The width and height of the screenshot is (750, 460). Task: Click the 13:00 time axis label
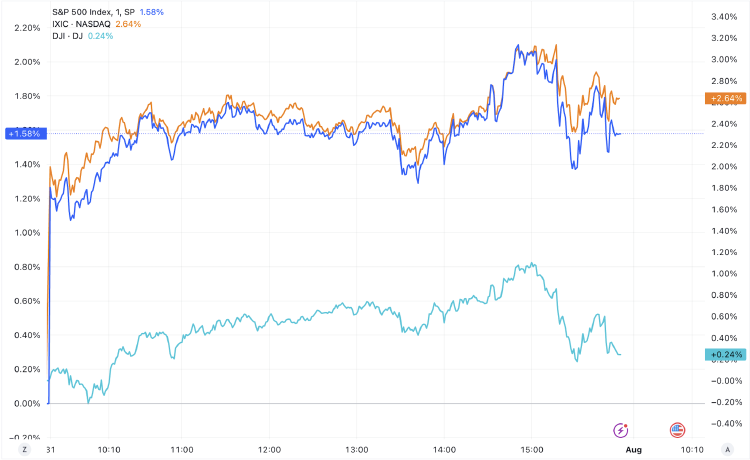(x=357, y=449)
